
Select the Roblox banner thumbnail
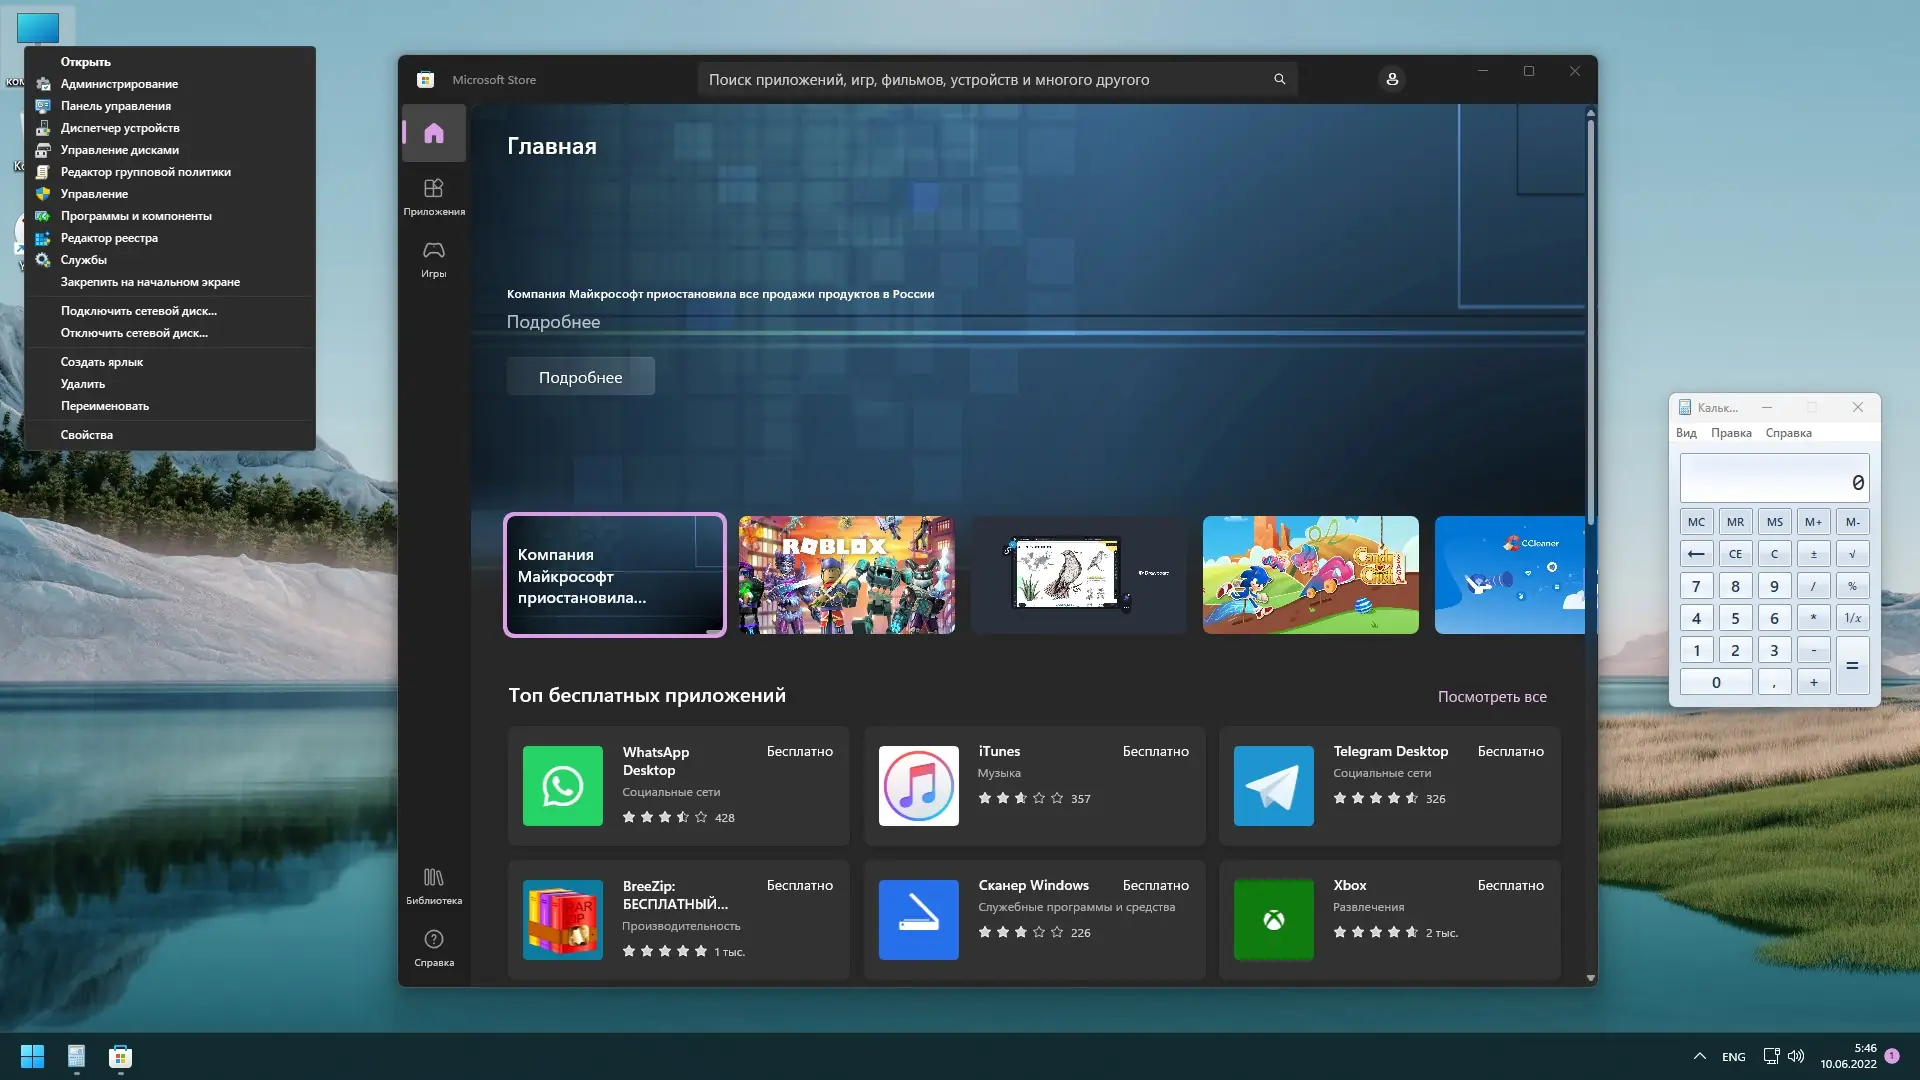click(x=846, y=575)
